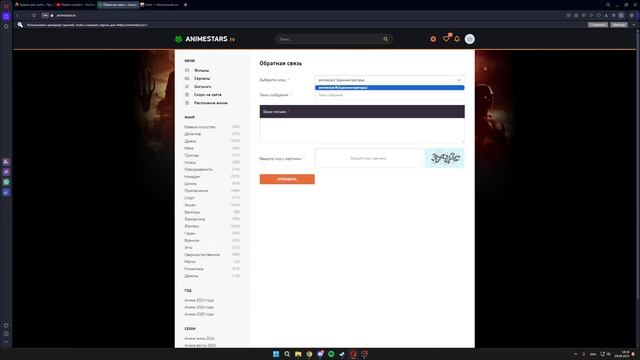The width and height of the screenshot is (640, 360).
Task: Open the Аниме 2023 года link
Action: (199, 300)
